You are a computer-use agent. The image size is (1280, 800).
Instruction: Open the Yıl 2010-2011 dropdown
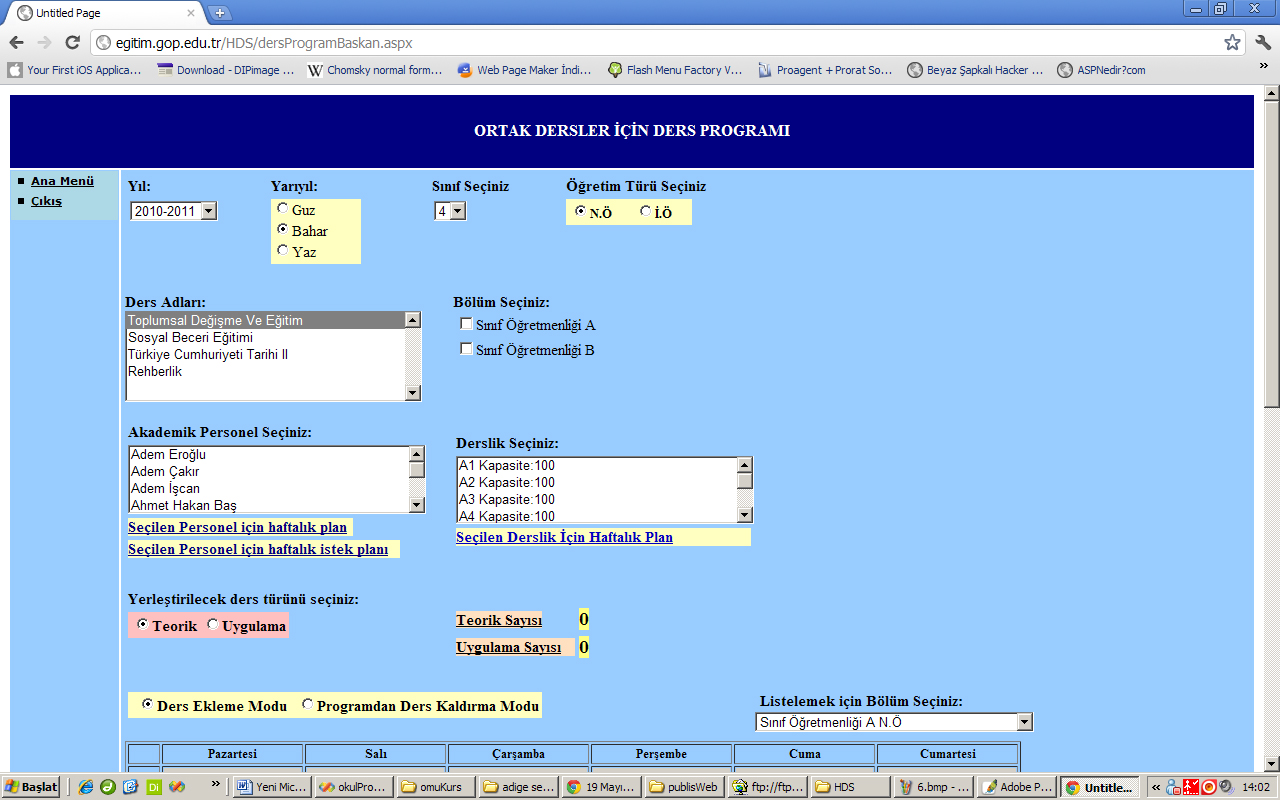(174, 211)
